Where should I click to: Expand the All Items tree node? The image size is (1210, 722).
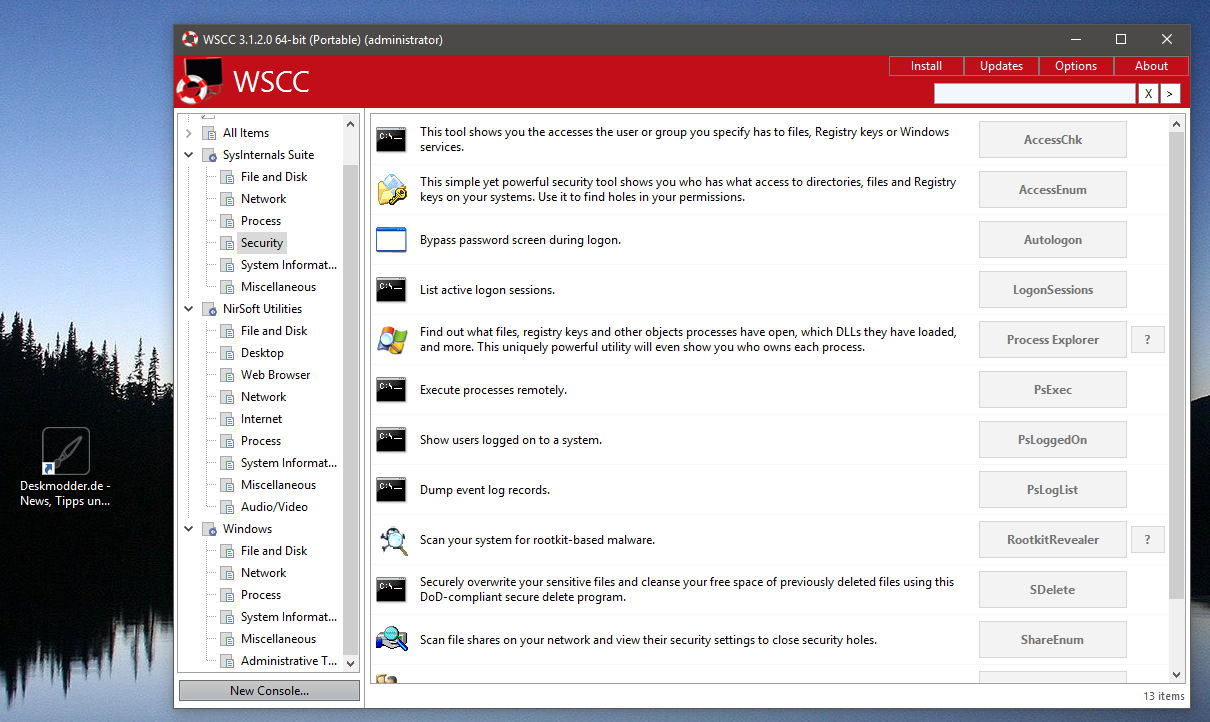(189, 133)
